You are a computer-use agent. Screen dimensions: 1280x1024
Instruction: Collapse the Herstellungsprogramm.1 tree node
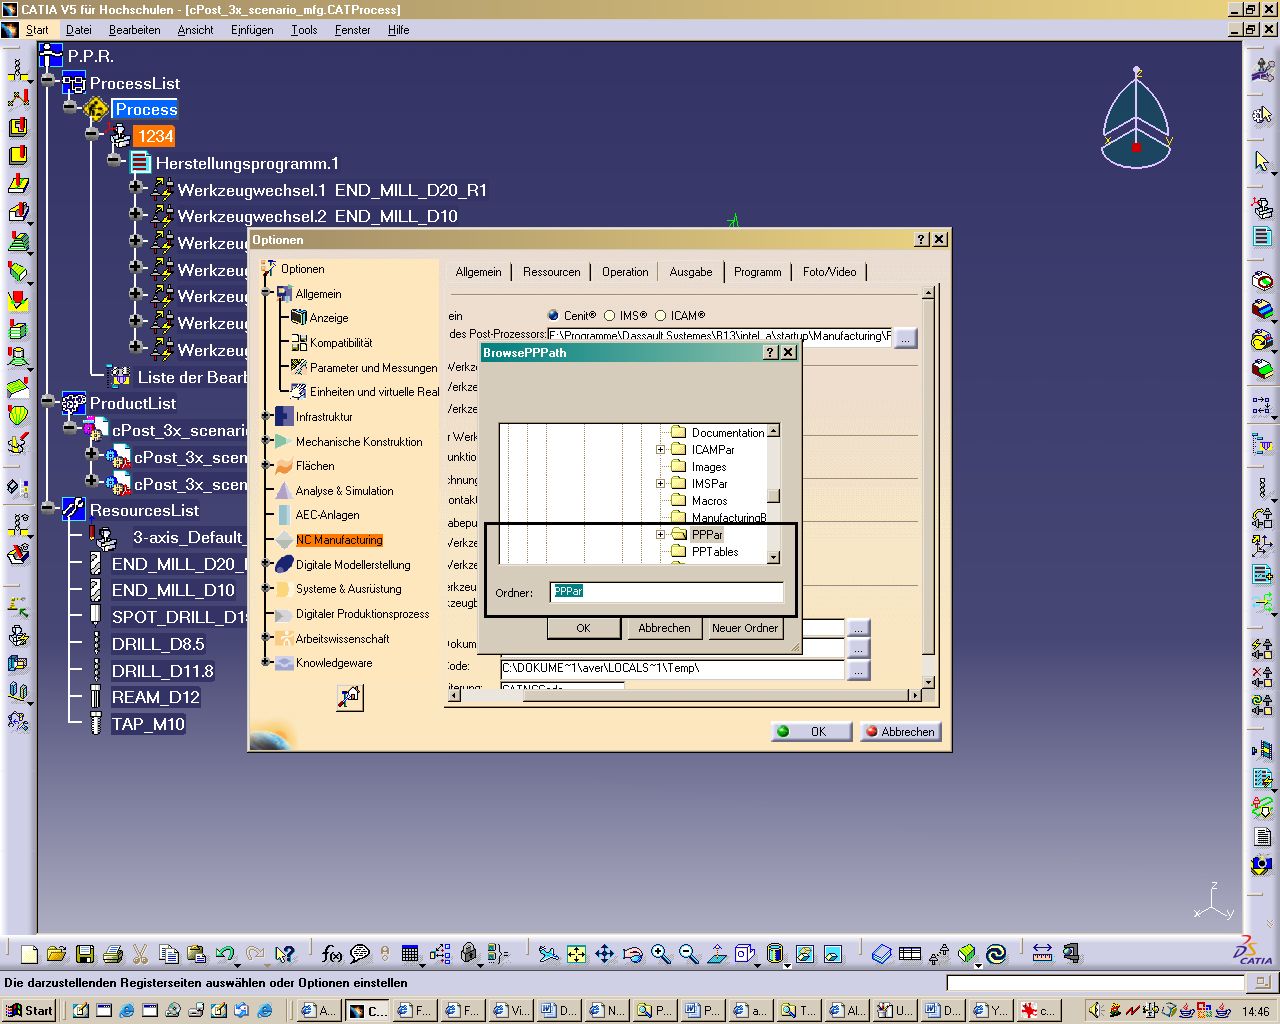[x=114, y=162]
